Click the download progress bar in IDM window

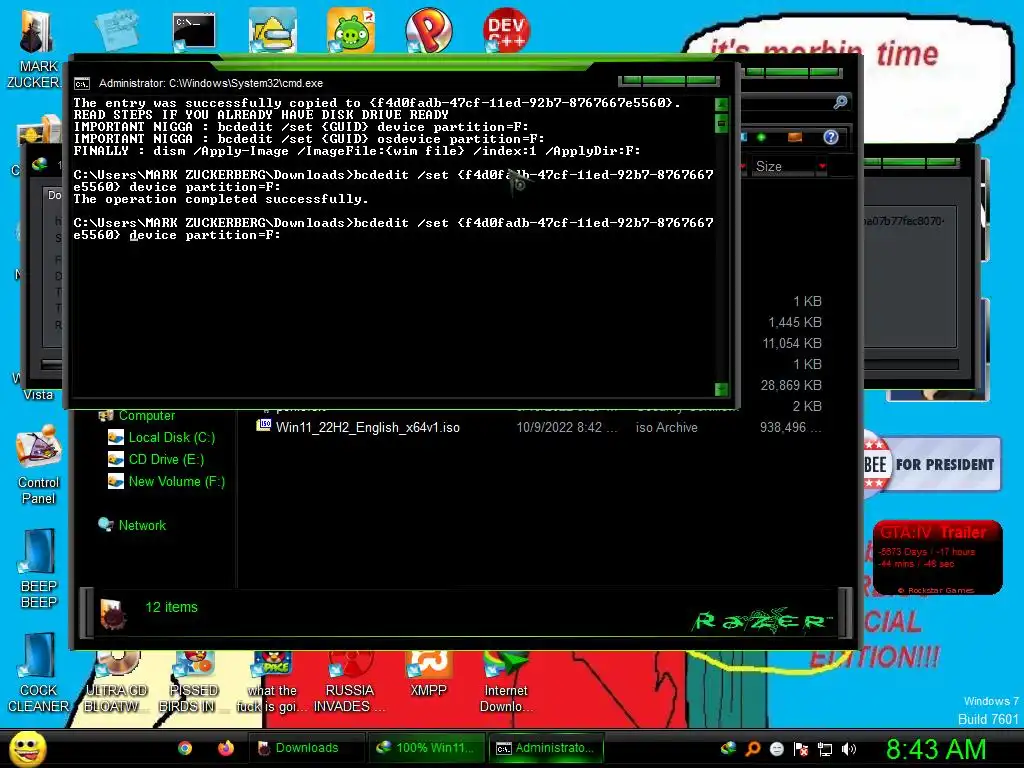click(x=912, y=364)
